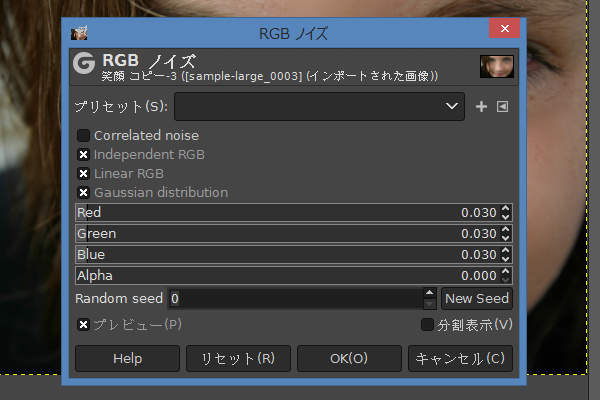Click the window icon in title bar
The image size is (600, 400).
[79, 33]
